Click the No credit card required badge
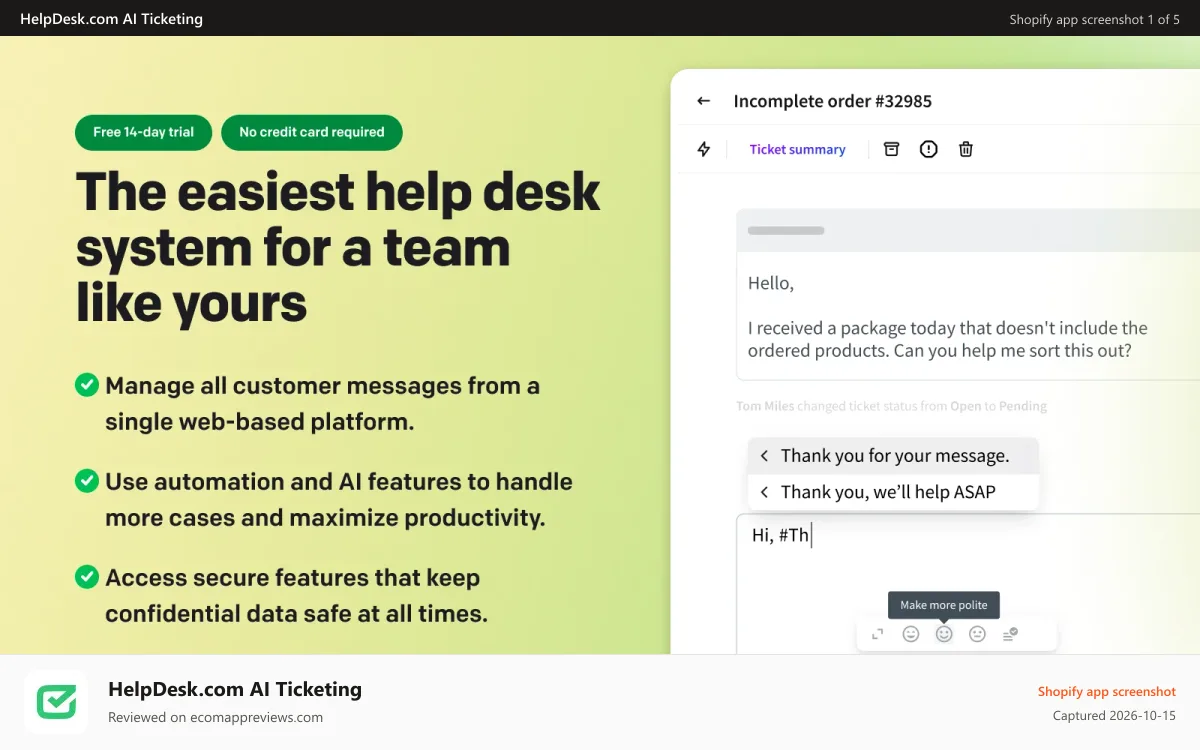The height and width of the screenshot is (750, 1200). coord(312,132)
